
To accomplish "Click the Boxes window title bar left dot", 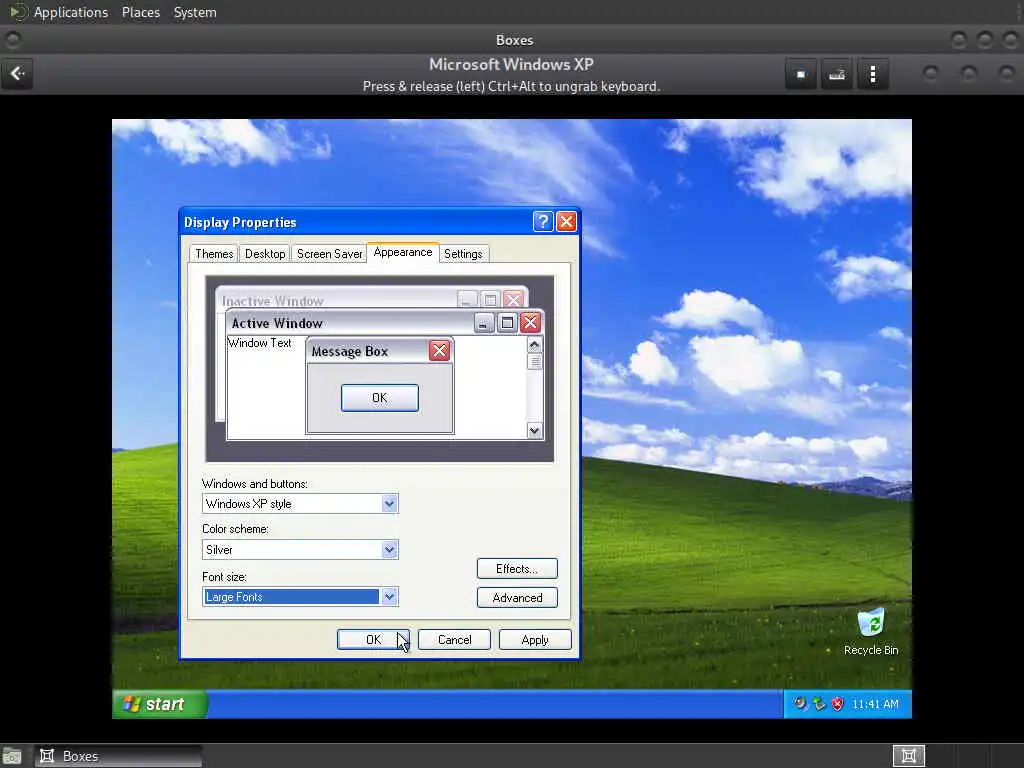I will tap(12, 40).
